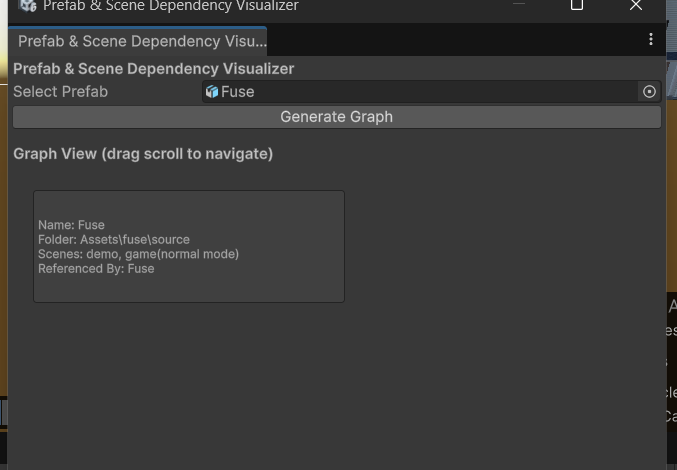Open the object picker for Select Prefab
Viewport: 677px width, 470px height.
[x=650, y=92]
